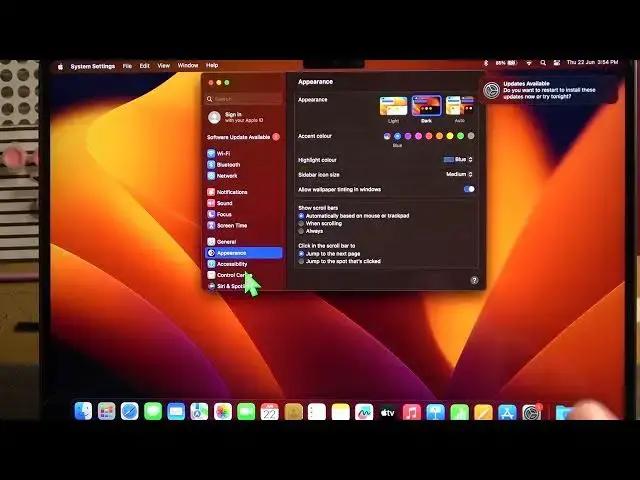640x480 pixels.
Task: Select Automatically based on mouse or trackpad
Action: [x=301, y=216]
